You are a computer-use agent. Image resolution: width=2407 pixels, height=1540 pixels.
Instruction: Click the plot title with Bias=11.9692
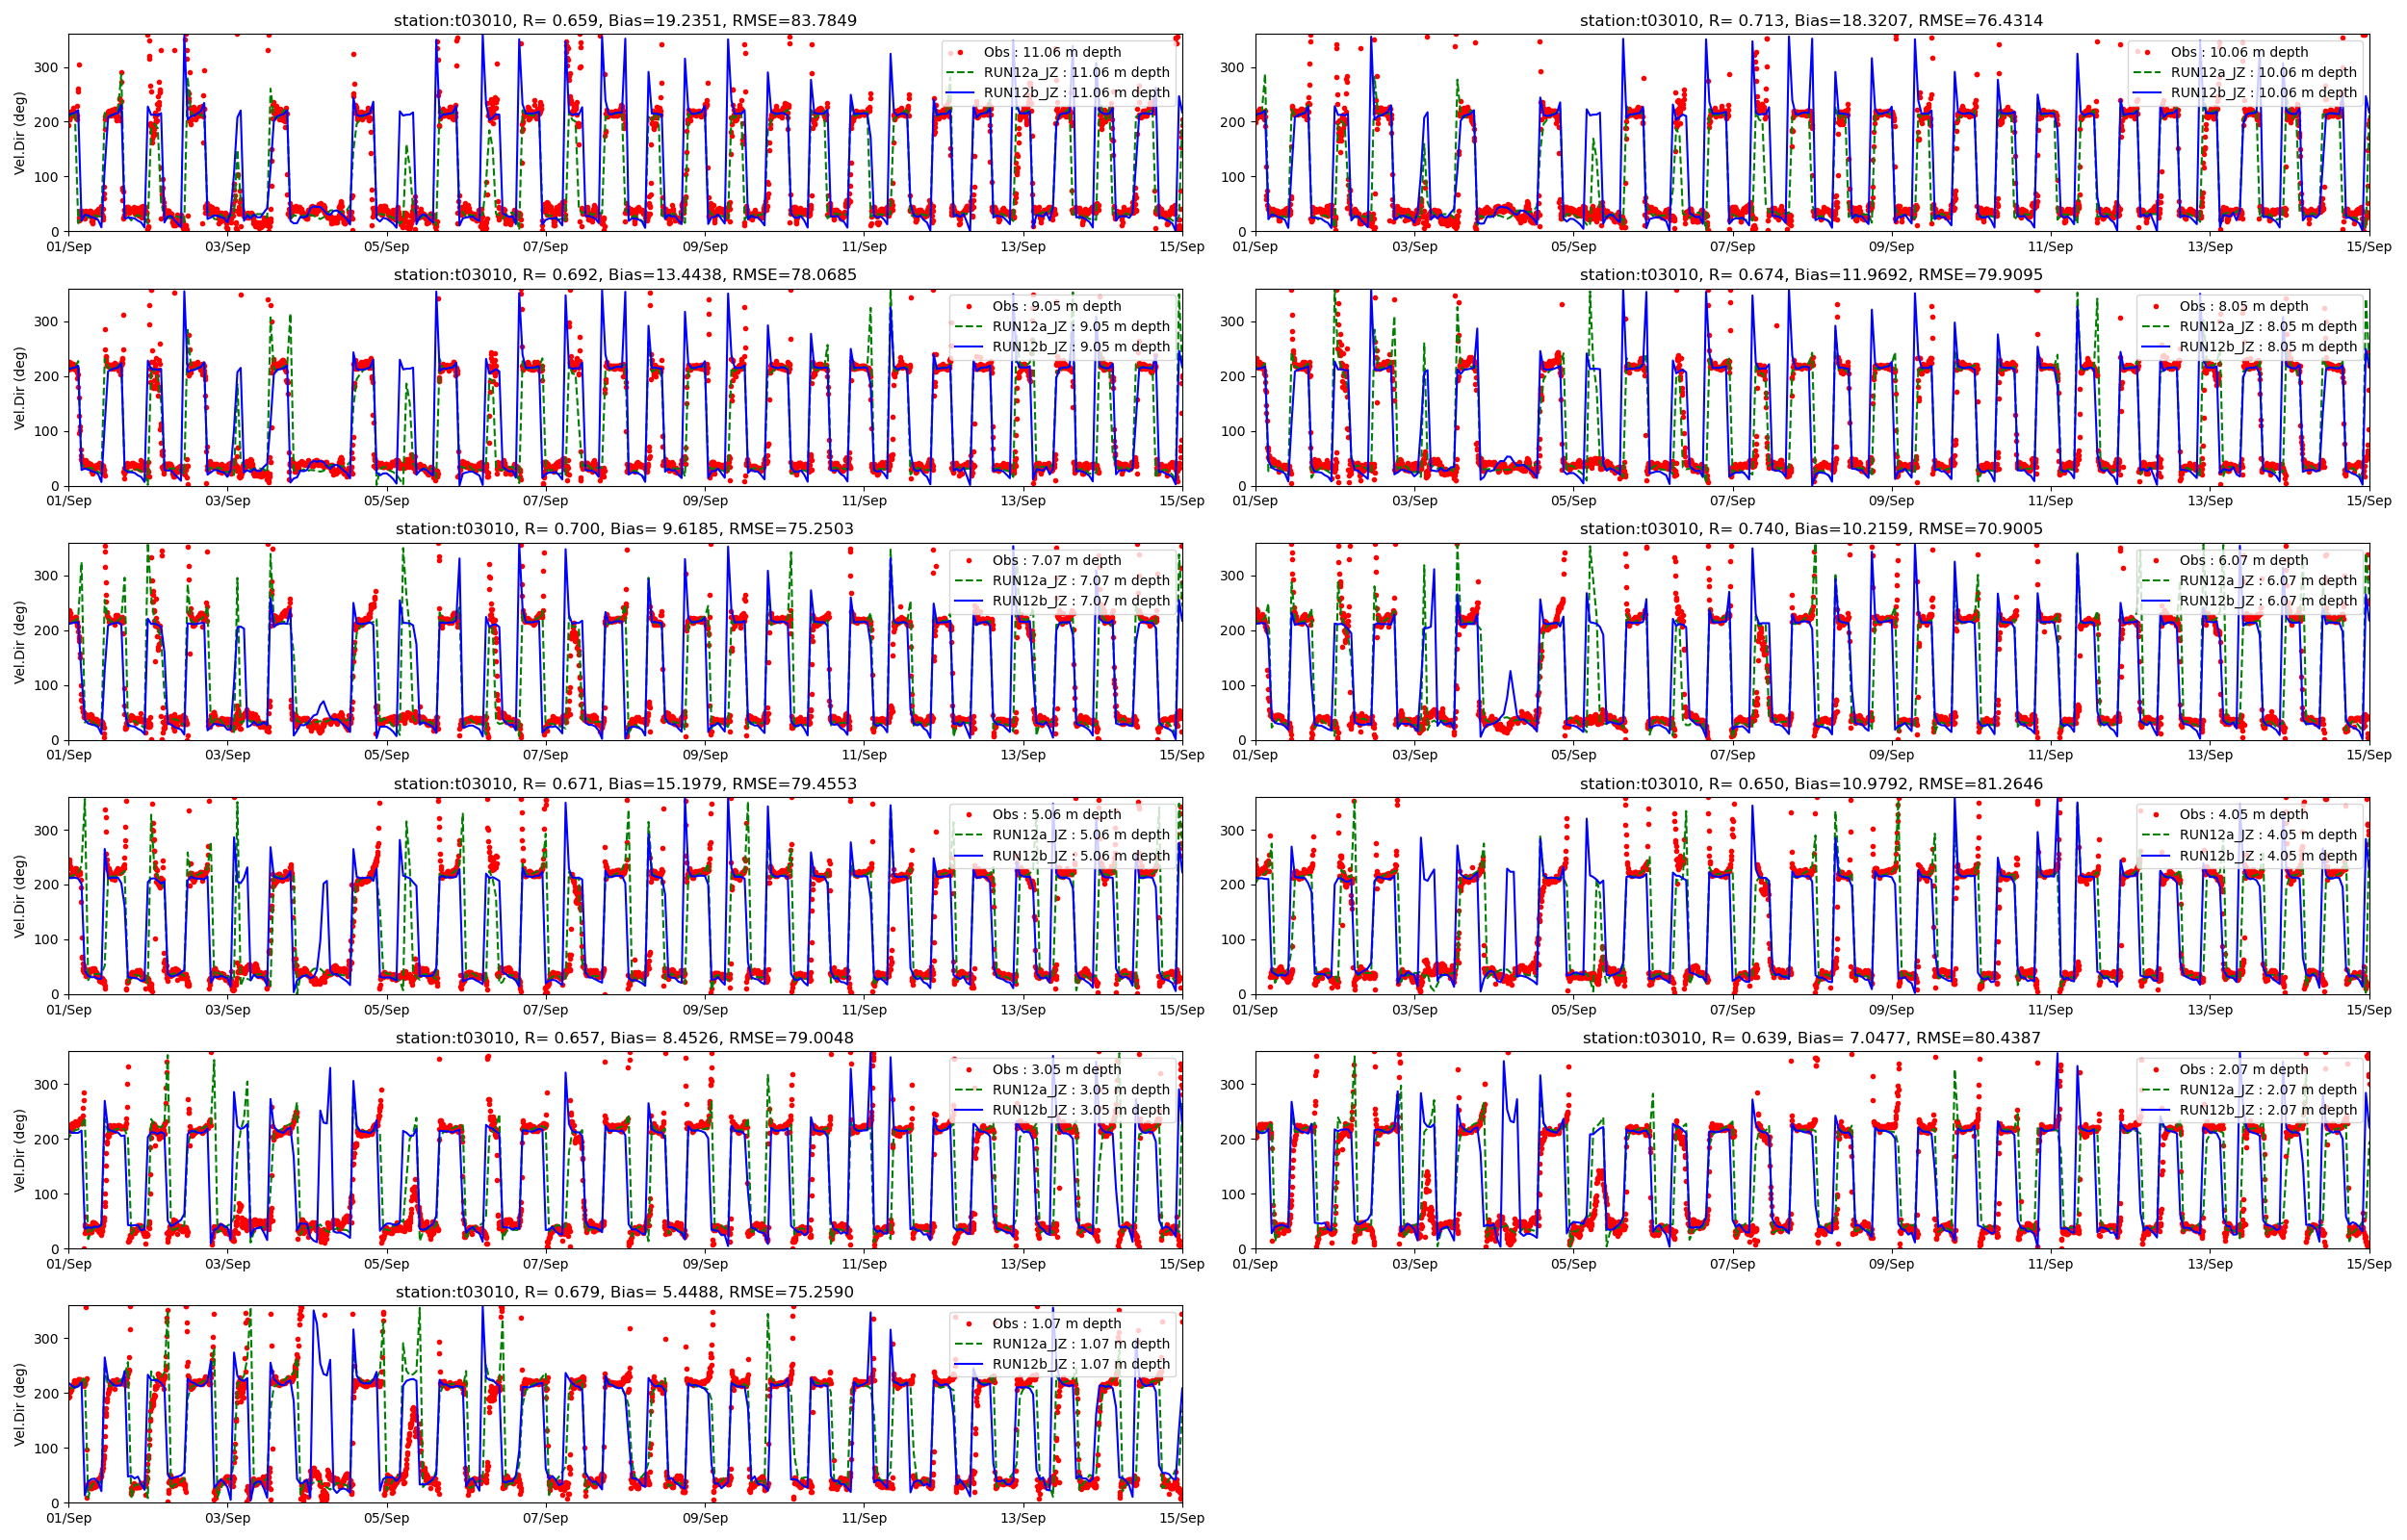pos(1811,275)
